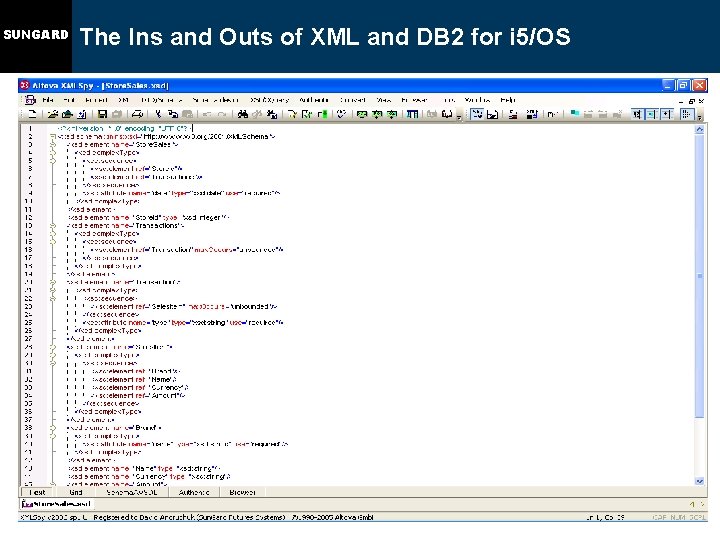Viewport: 720px width, 540px height.
Task: Open the Convert menu
Action: tap(353, 100)
